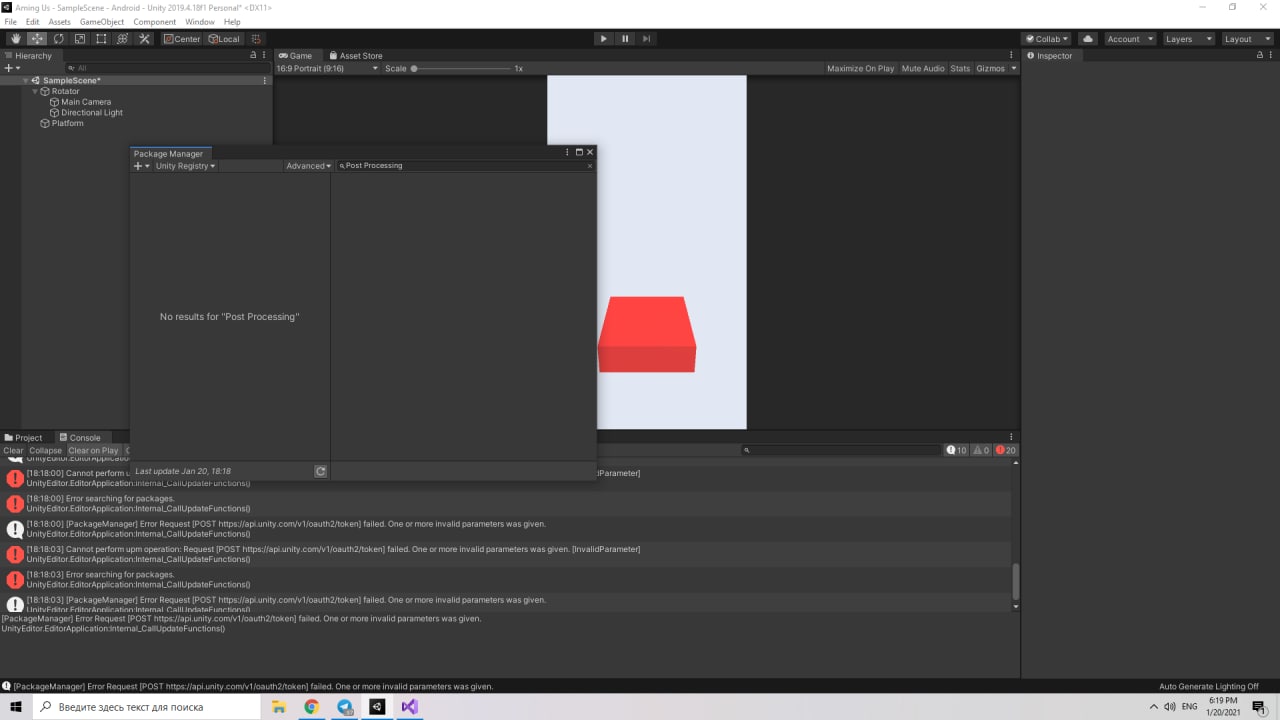Open the Advanced dropdown in Package Manager
Viewport: 1280px width, 720px height.
tap(308, 166)
